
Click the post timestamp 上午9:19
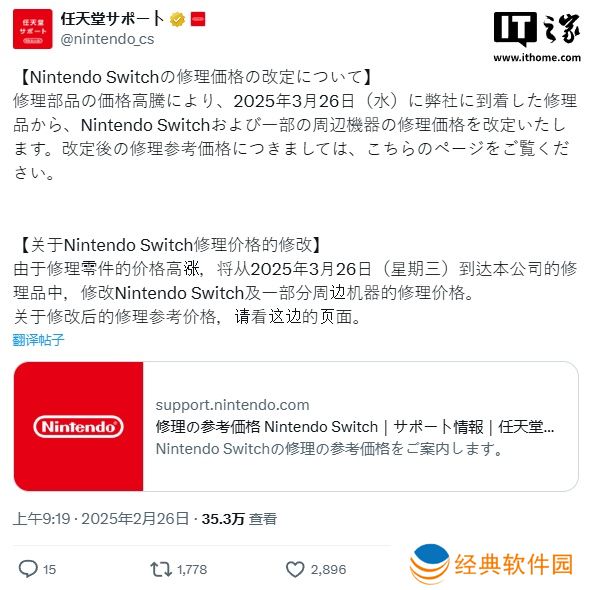[x=41, y=519]
